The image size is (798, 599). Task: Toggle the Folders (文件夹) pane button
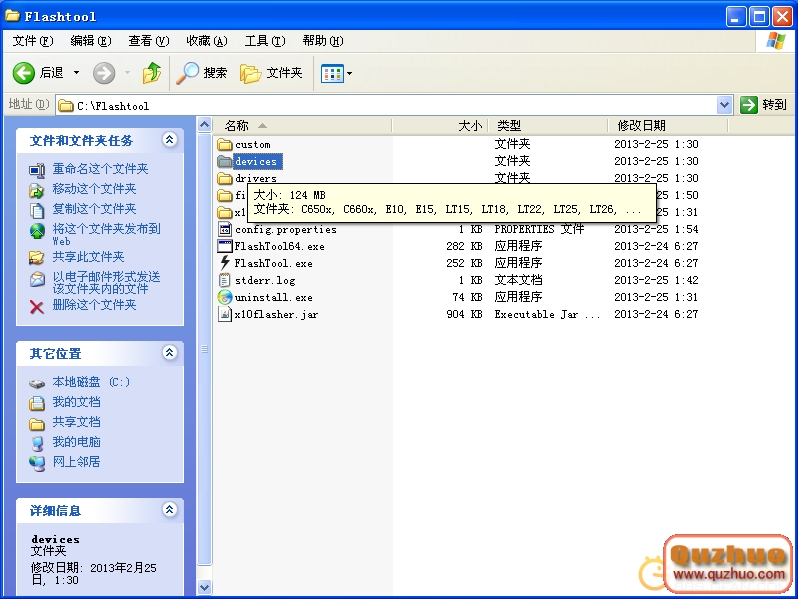point(271,73)
